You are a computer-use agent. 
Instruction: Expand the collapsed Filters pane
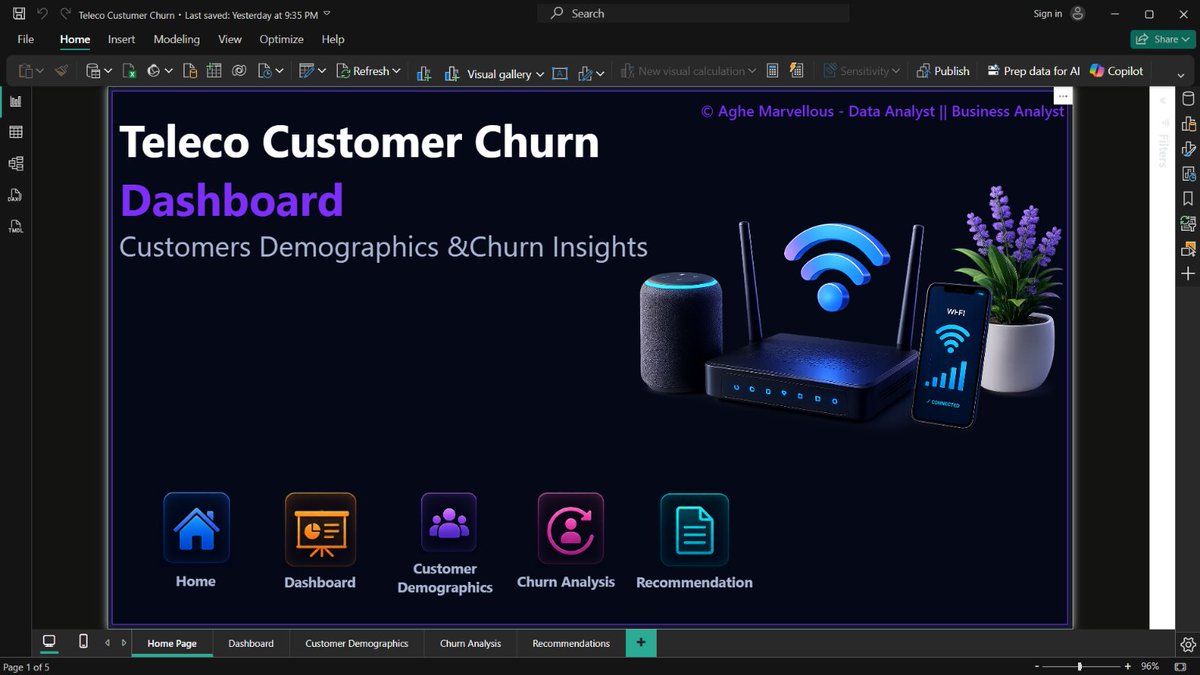pos(1162,100)
